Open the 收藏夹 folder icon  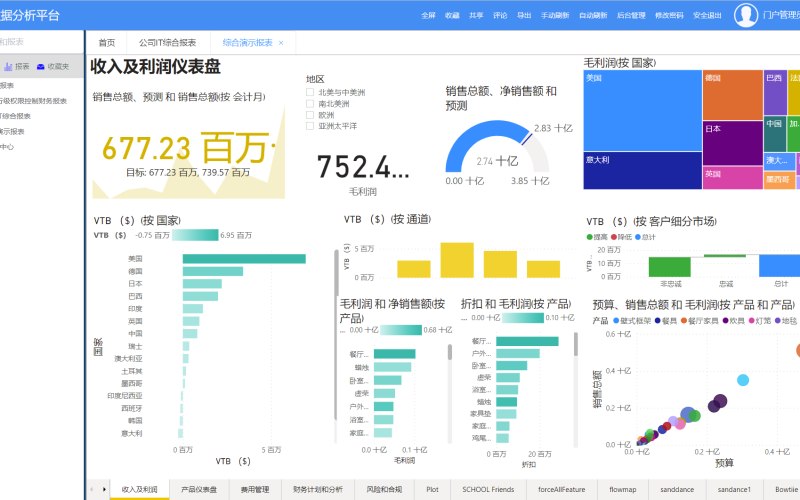point(41,66)
